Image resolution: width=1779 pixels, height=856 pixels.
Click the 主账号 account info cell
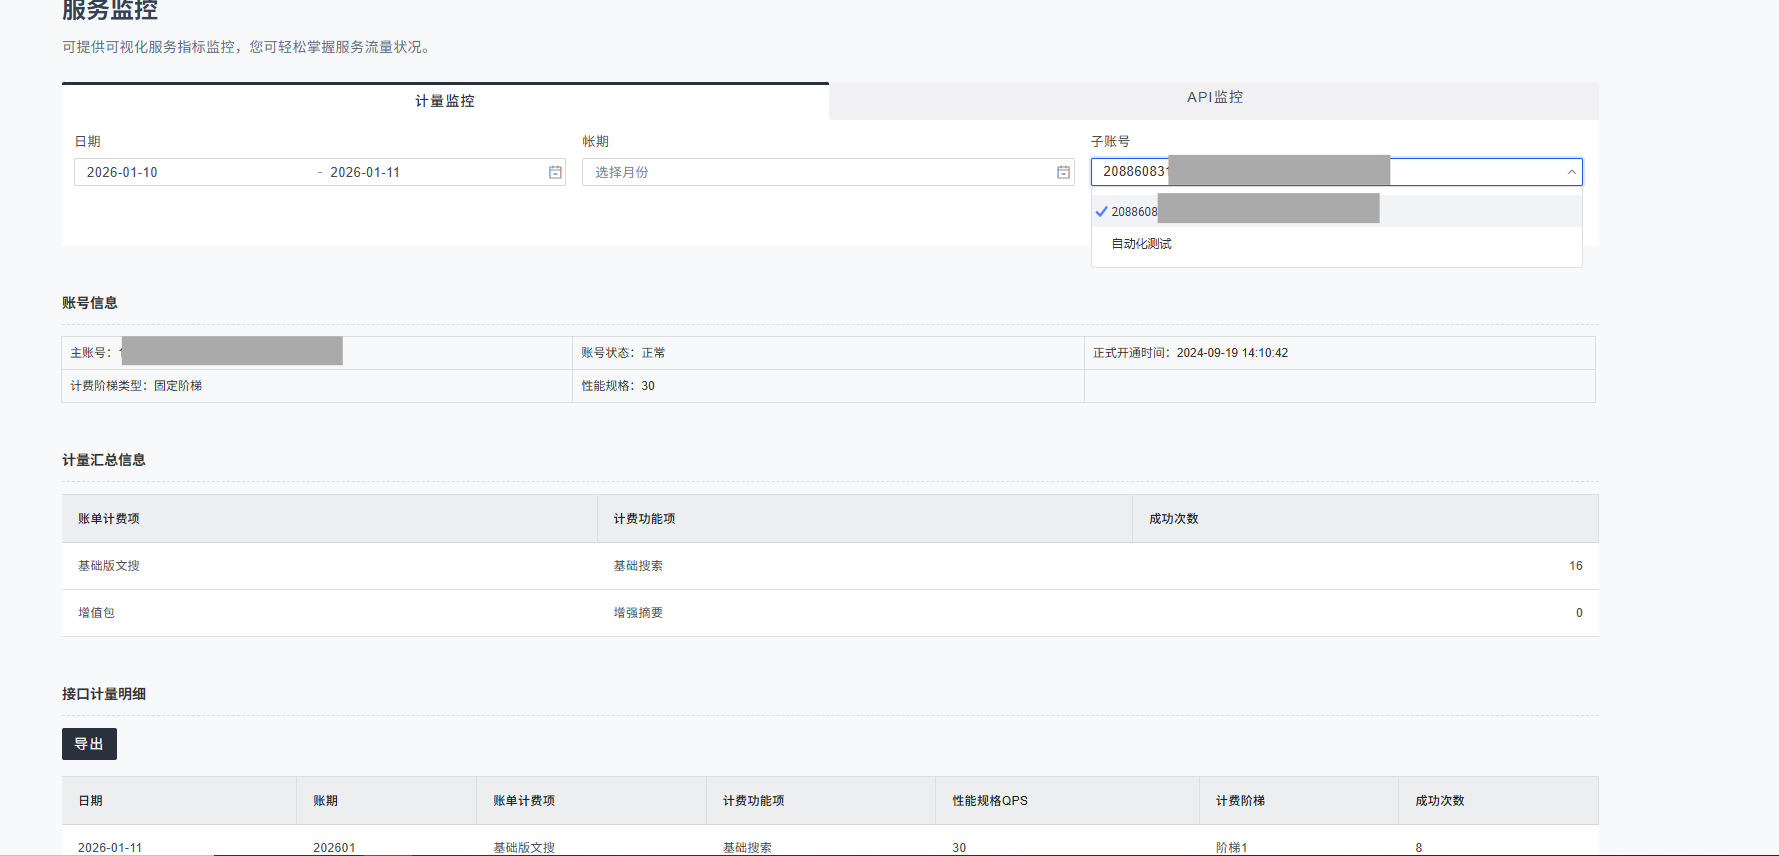[317, 353]
